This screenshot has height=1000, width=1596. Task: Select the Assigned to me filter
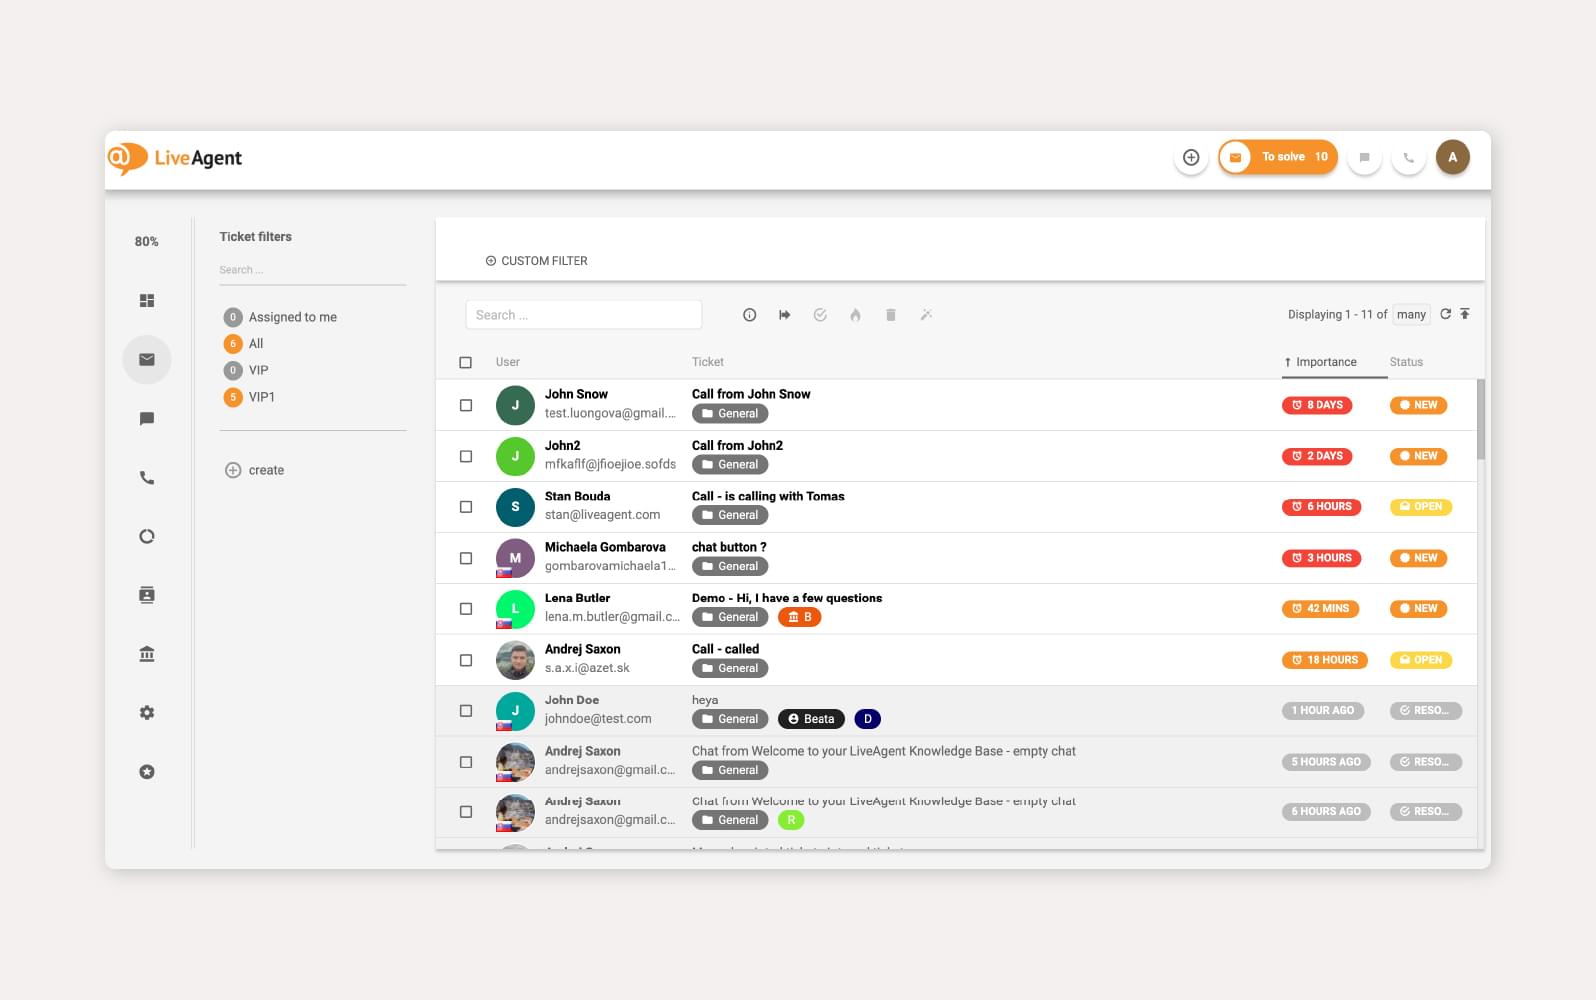coord(281,317)
